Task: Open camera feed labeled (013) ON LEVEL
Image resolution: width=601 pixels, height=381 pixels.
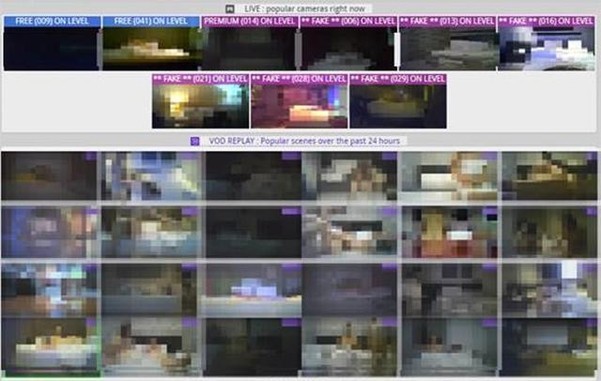Action: (x=448, y=43)
